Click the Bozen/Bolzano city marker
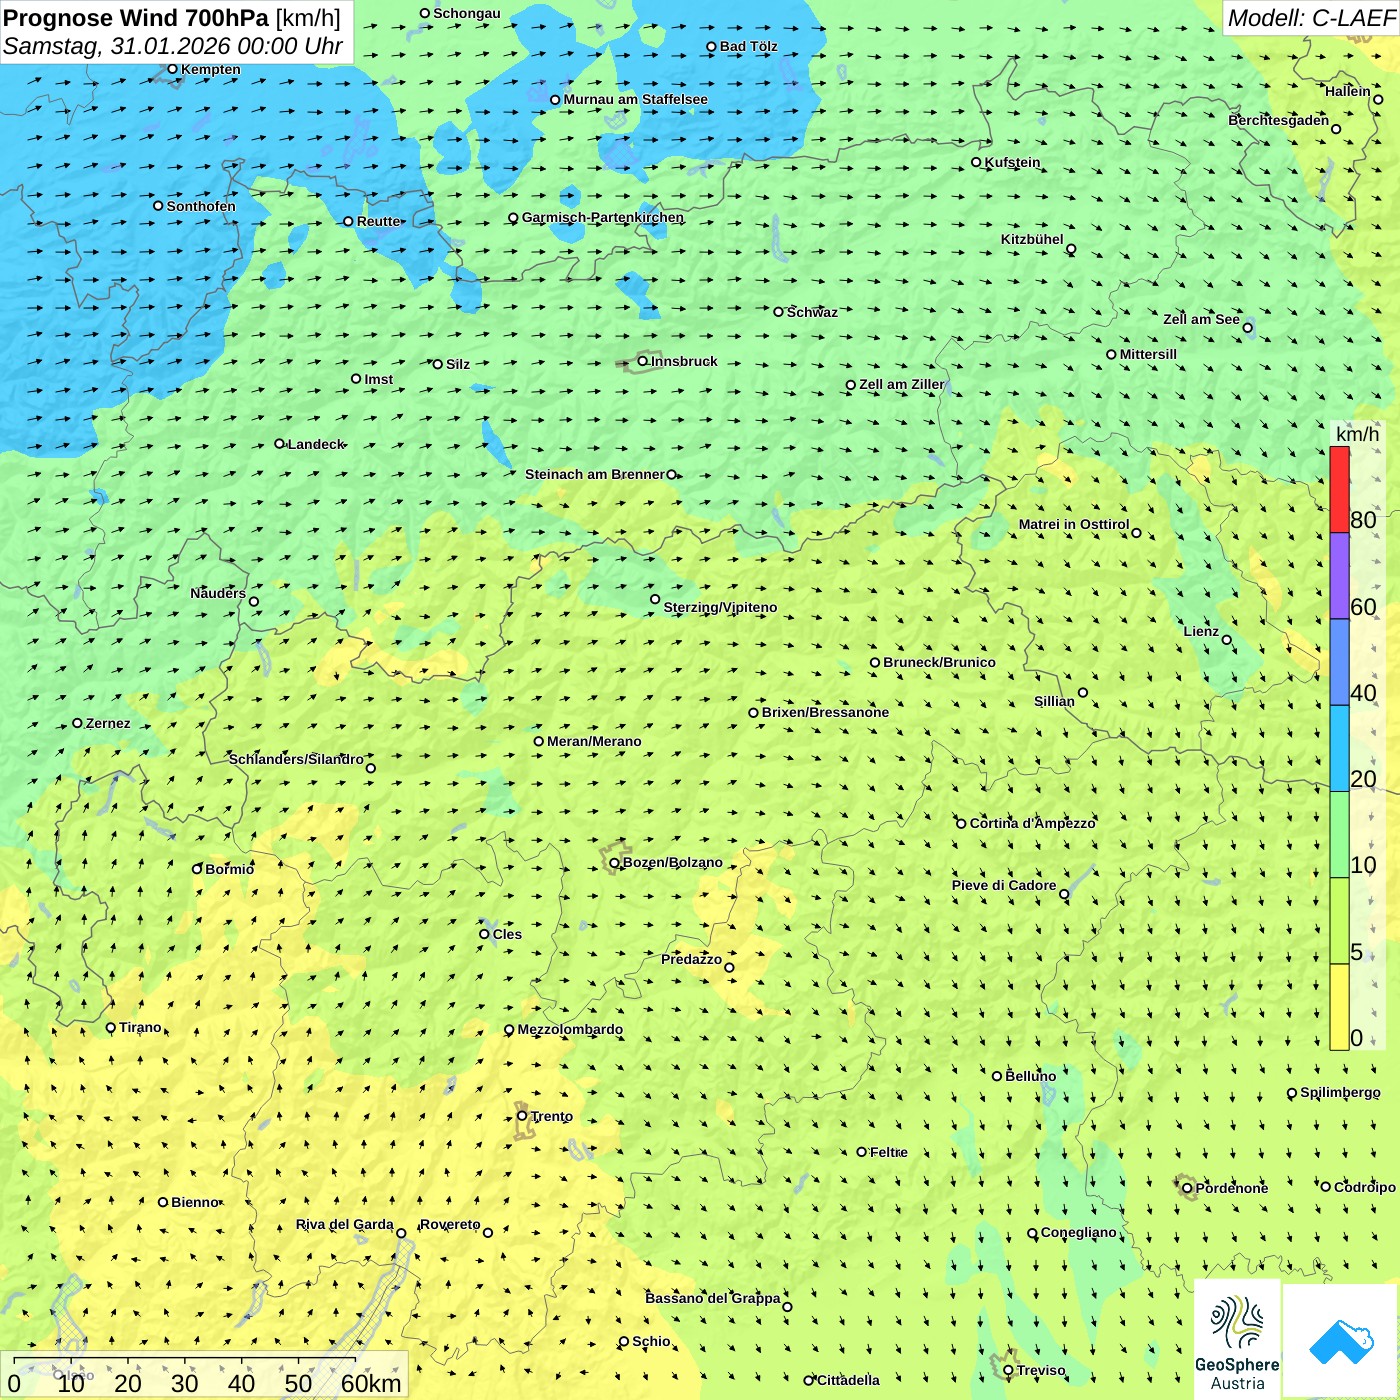Screen dimensions: 1400x1400 point(614,863)
